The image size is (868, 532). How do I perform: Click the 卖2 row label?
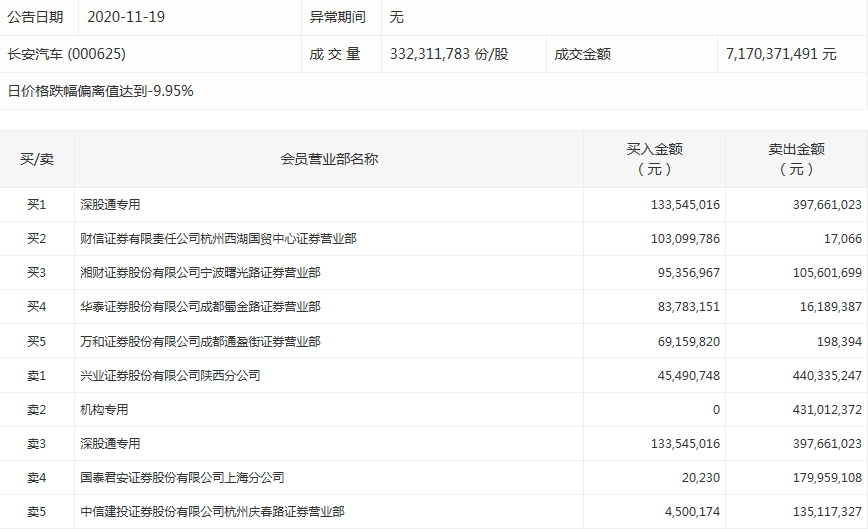tap(37, 410)
